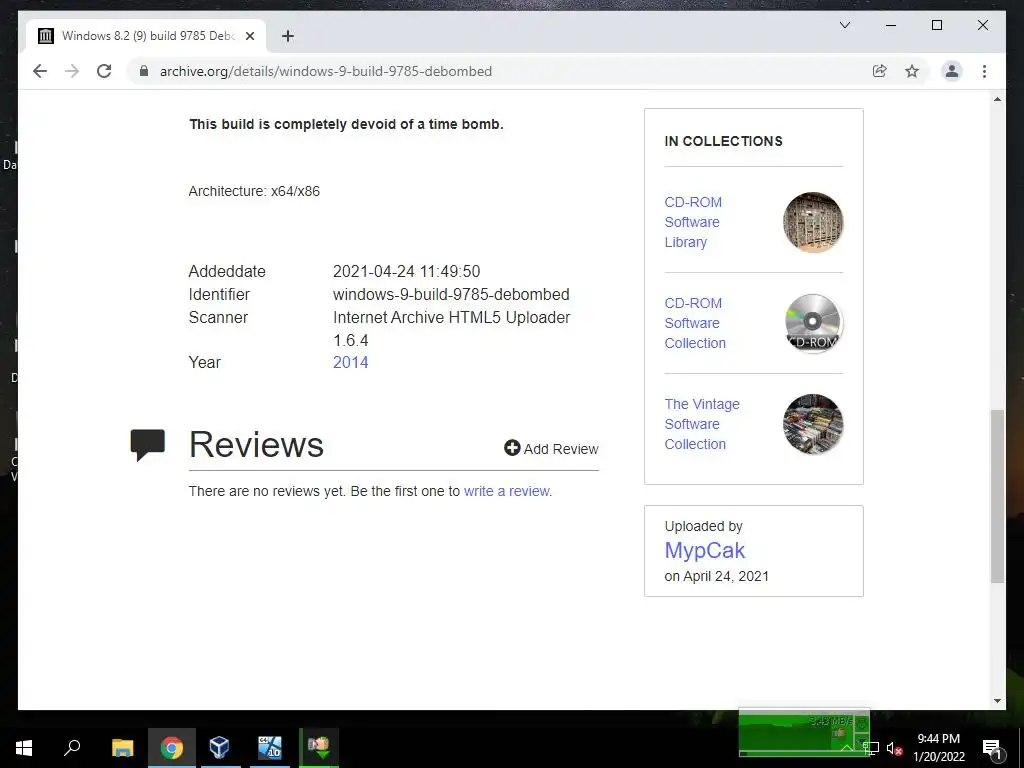Click the download manager taskbar icon
The width and height of the screenshot is (1024, 768).
[319, 748]
